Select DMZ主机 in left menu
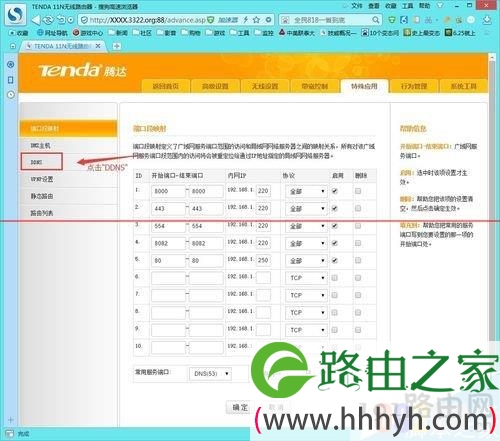500x441 pixels. tap(68, 145)
